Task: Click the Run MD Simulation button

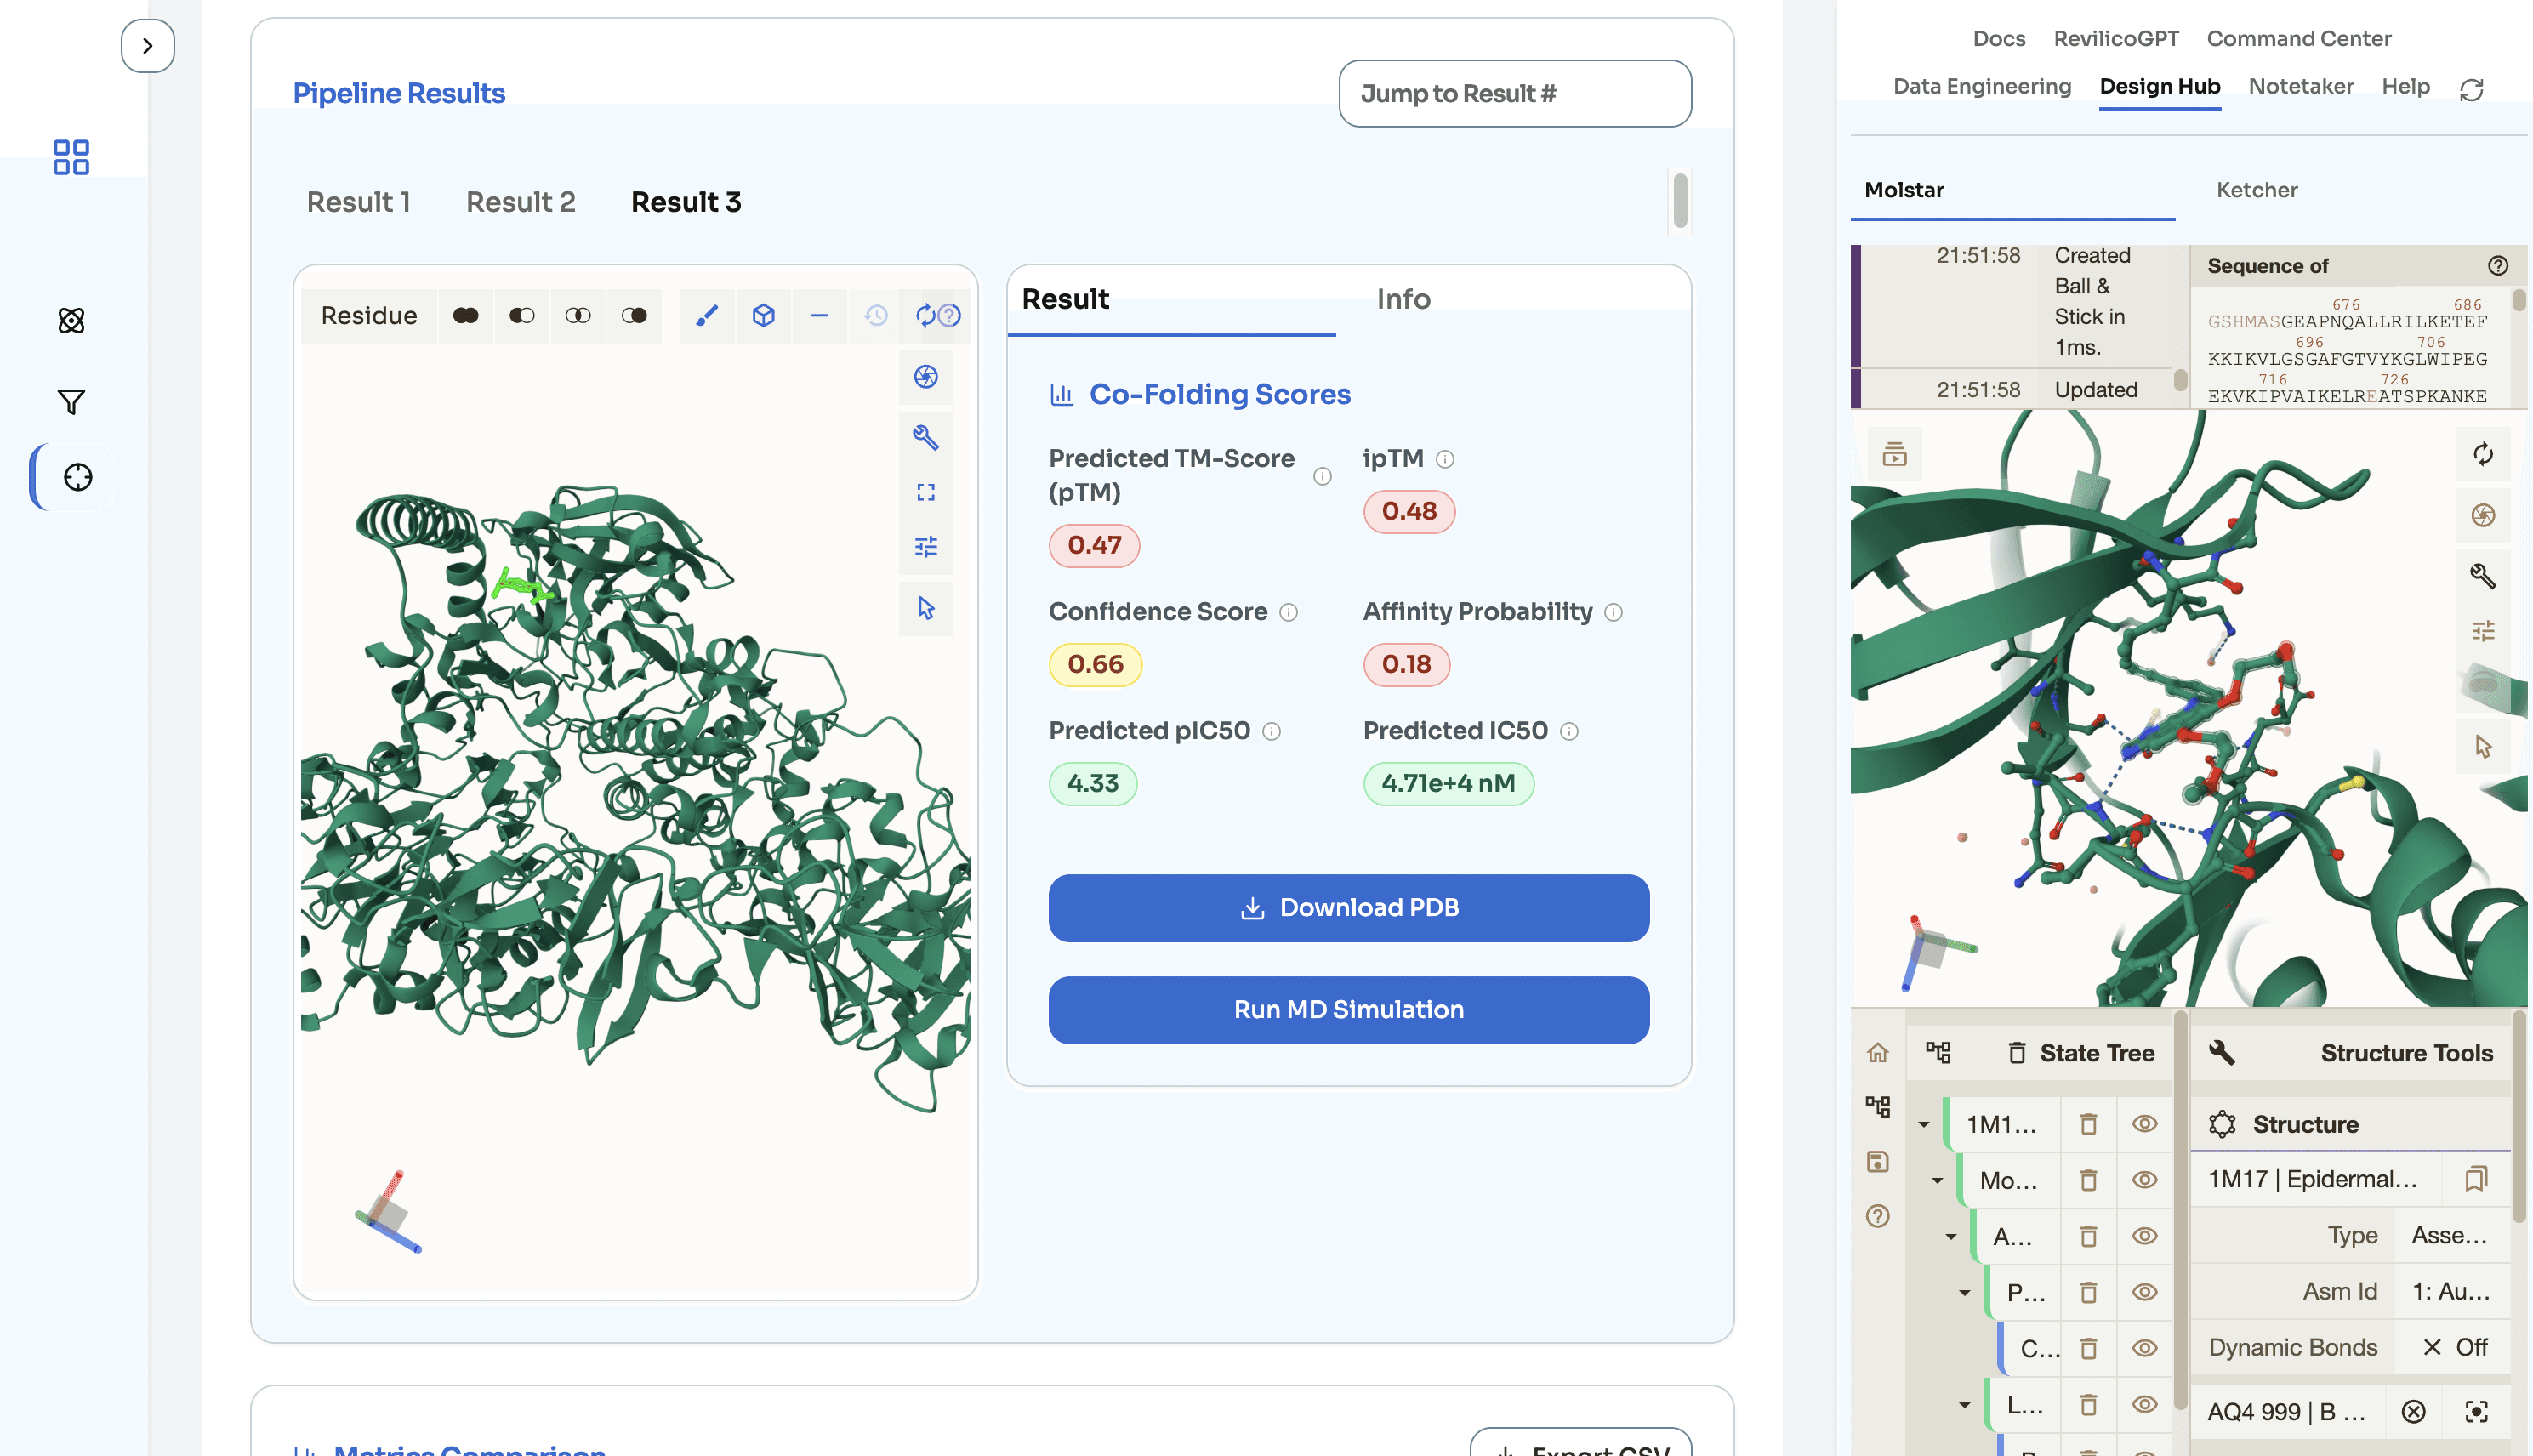Action: 1349,1010
